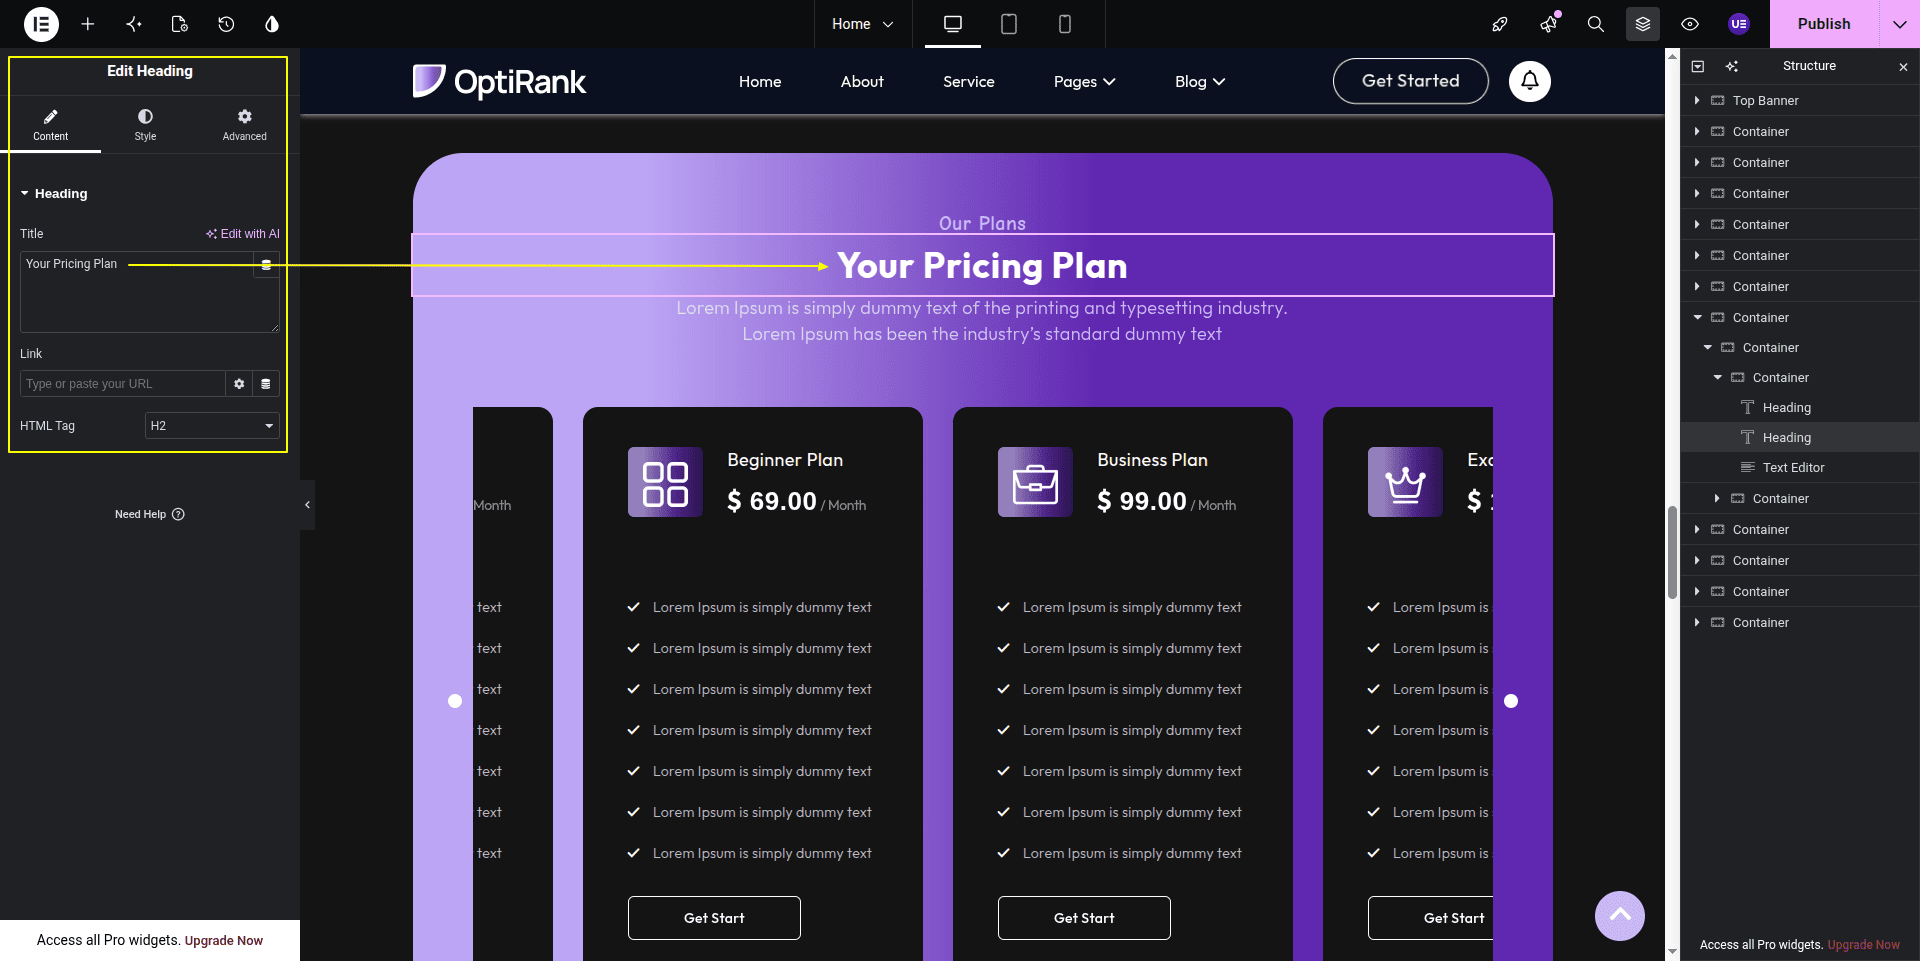
Task: Open the add element plus icon
Action: (88, 24)
